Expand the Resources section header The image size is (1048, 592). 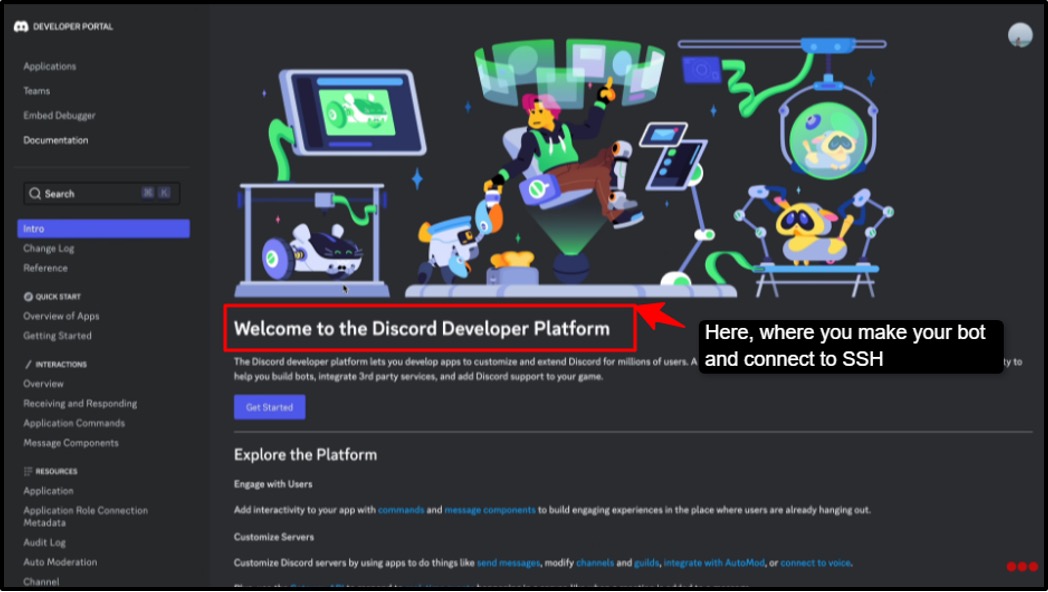(58, 471)
